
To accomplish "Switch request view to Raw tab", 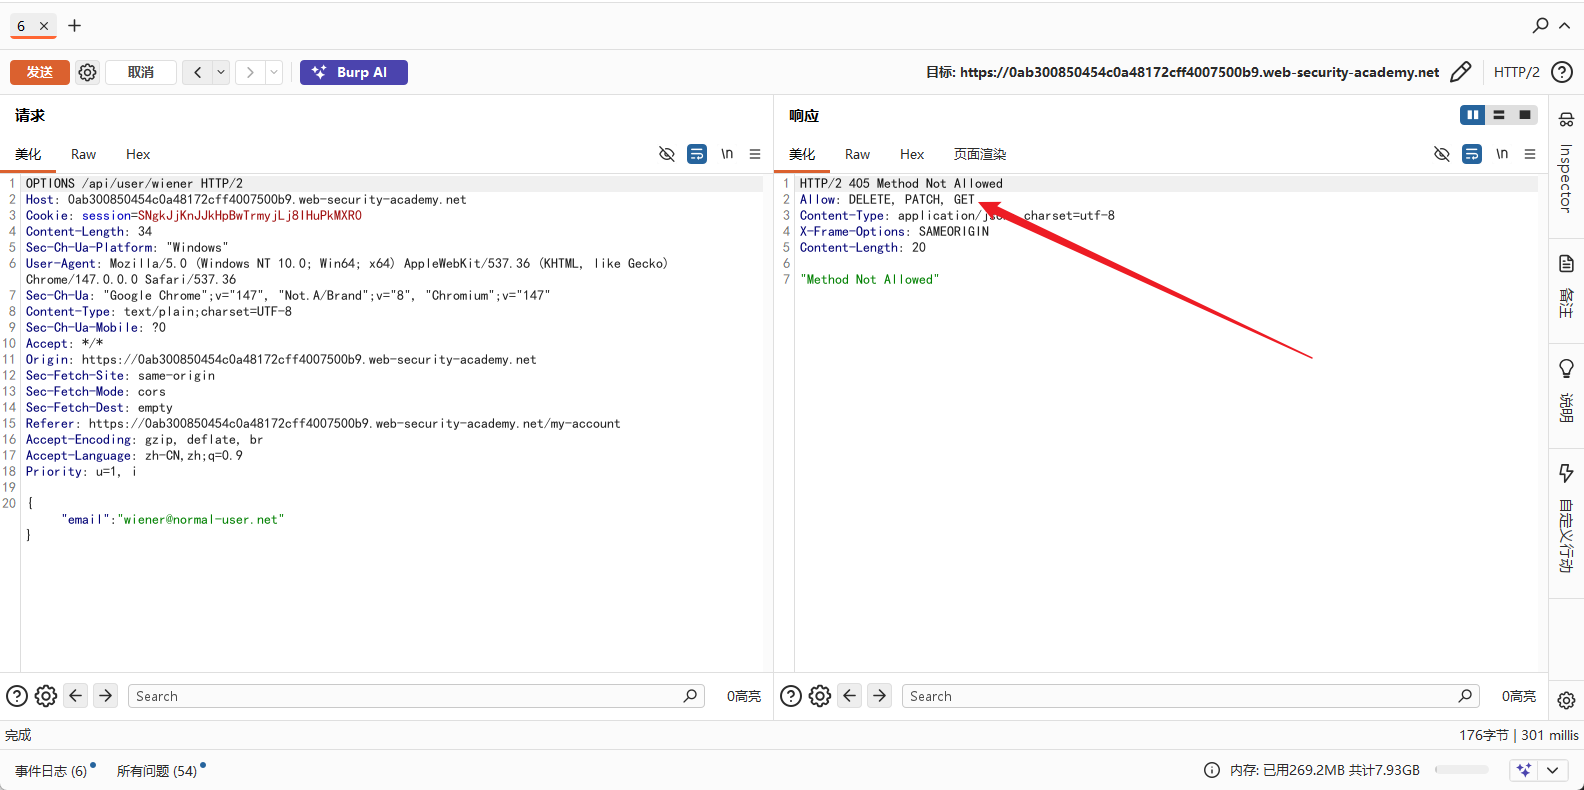I will click(x=83, y=154).
